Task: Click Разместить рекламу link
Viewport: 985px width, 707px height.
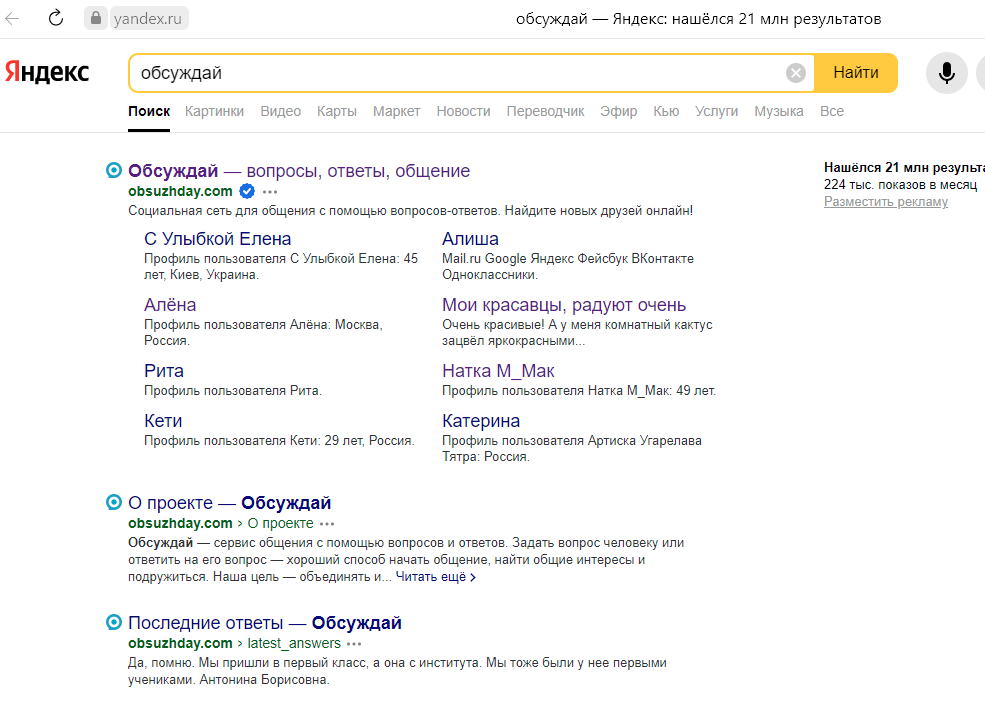Action: 886,202
